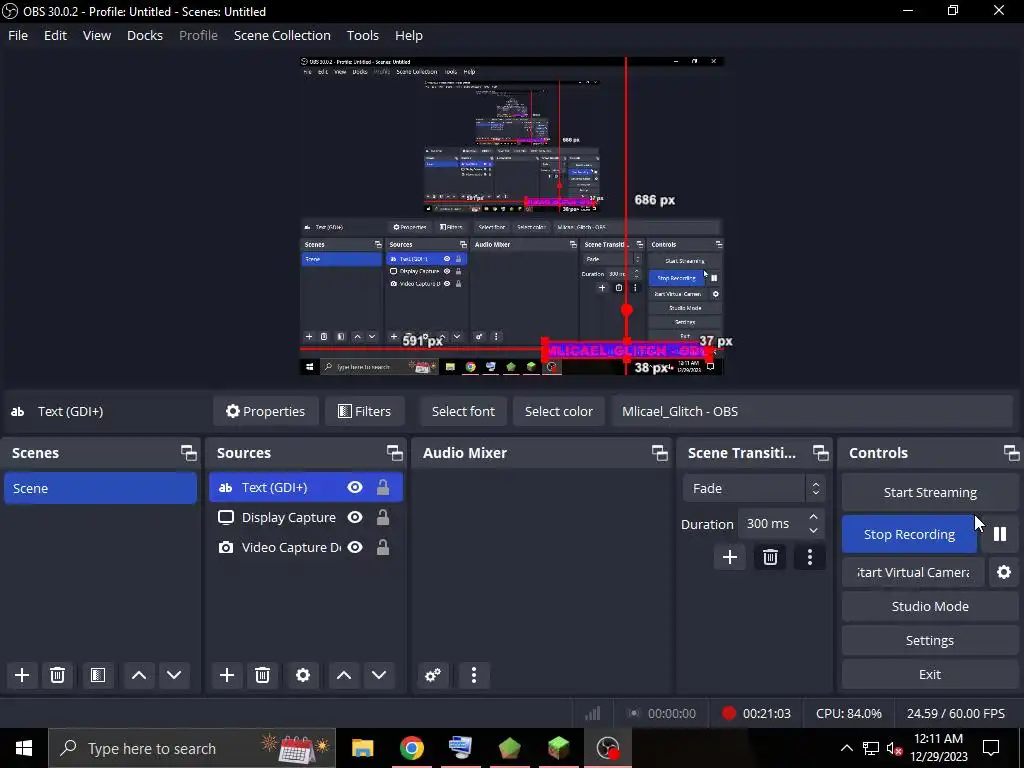Open the Windows Start menu

[x=24, y=748]
